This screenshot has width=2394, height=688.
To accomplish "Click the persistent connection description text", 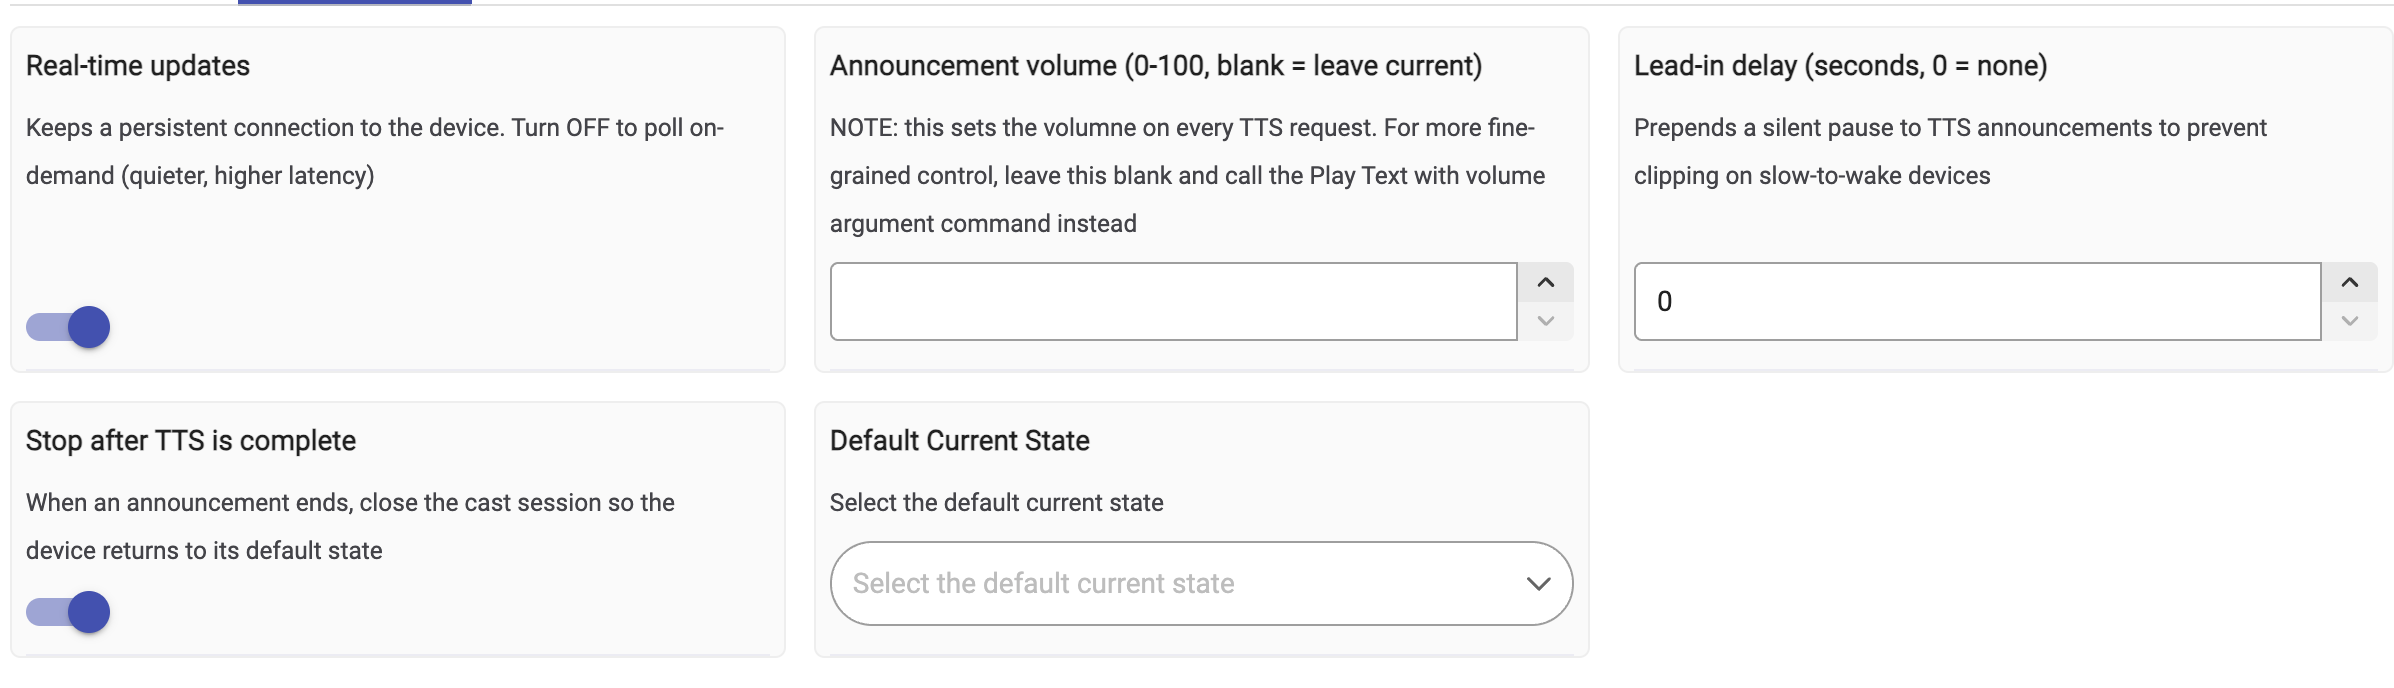I will (375, 152).
